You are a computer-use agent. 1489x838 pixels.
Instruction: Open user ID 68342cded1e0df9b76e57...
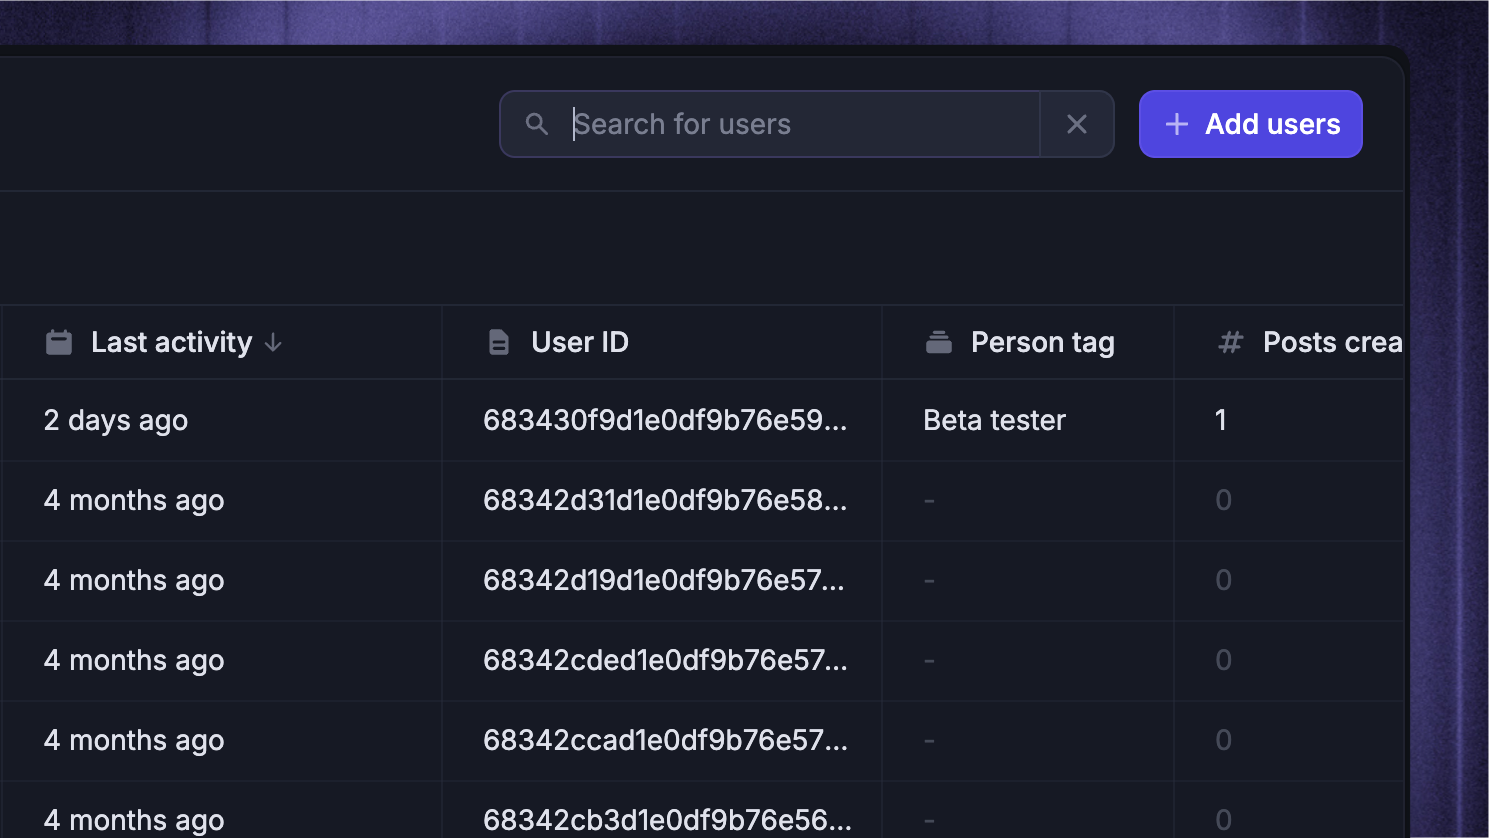pyautogui.click(x=665, y=660)
